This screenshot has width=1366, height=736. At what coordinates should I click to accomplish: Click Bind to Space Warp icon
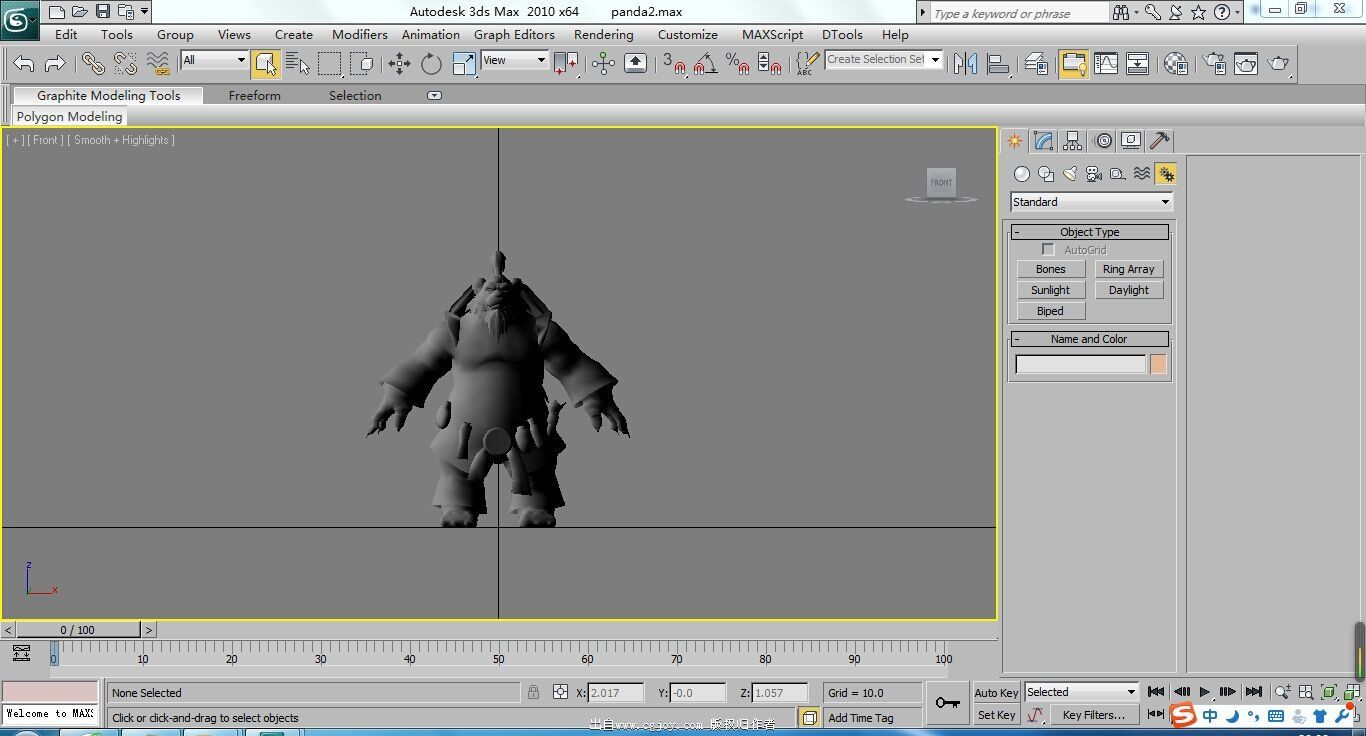(158, 64)
